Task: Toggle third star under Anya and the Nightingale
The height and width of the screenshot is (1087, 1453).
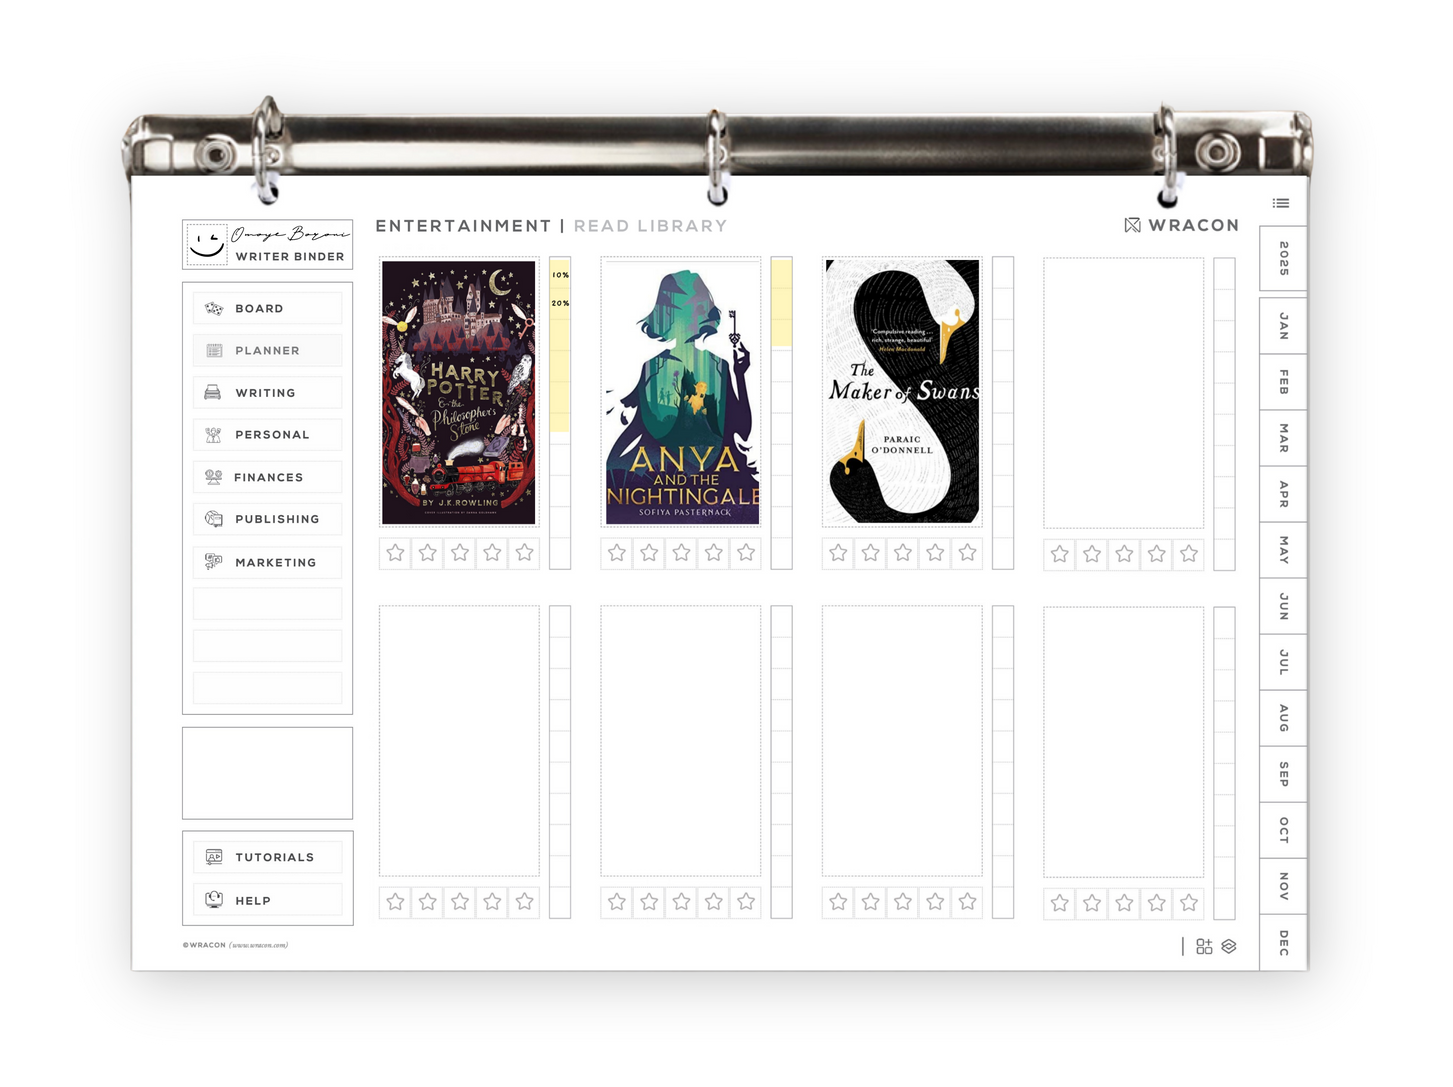Action: 681,553
